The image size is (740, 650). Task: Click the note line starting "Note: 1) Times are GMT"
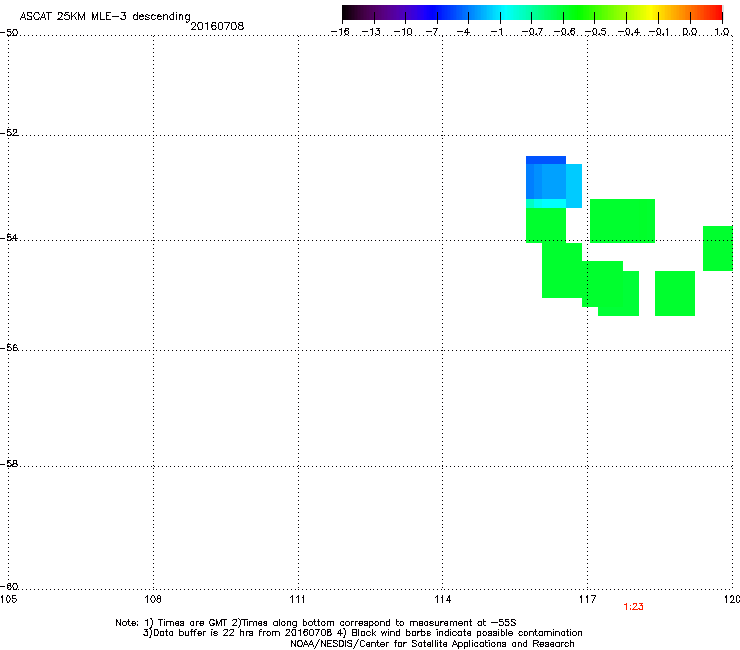coord(316,623)
